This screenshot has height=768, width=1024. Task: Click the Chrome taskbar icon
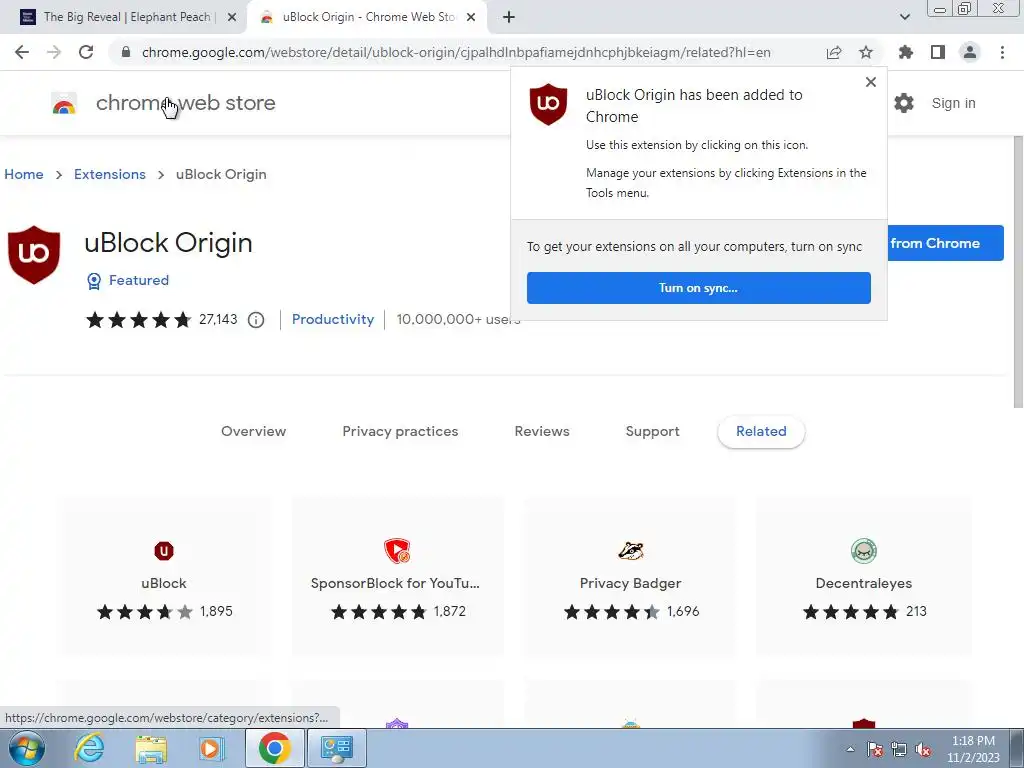(274, 748)
